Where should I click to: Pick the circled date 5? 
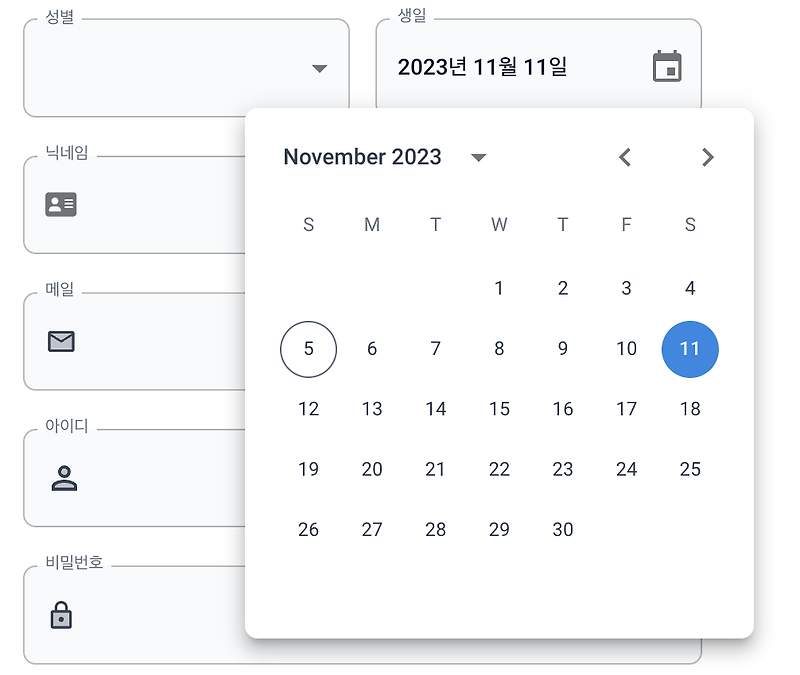[308, 349]
